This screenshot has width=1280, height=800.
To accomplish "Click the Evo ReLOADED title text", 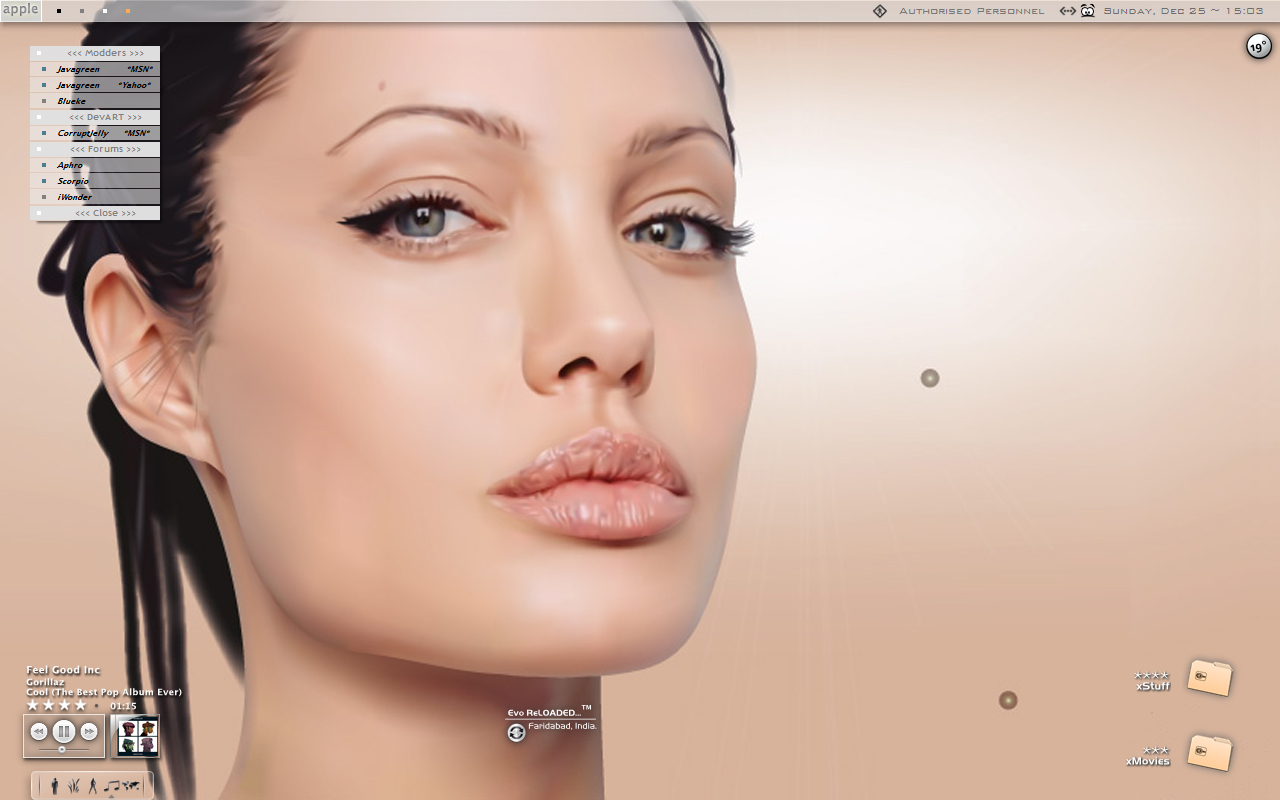I will [x=545, y=713].
